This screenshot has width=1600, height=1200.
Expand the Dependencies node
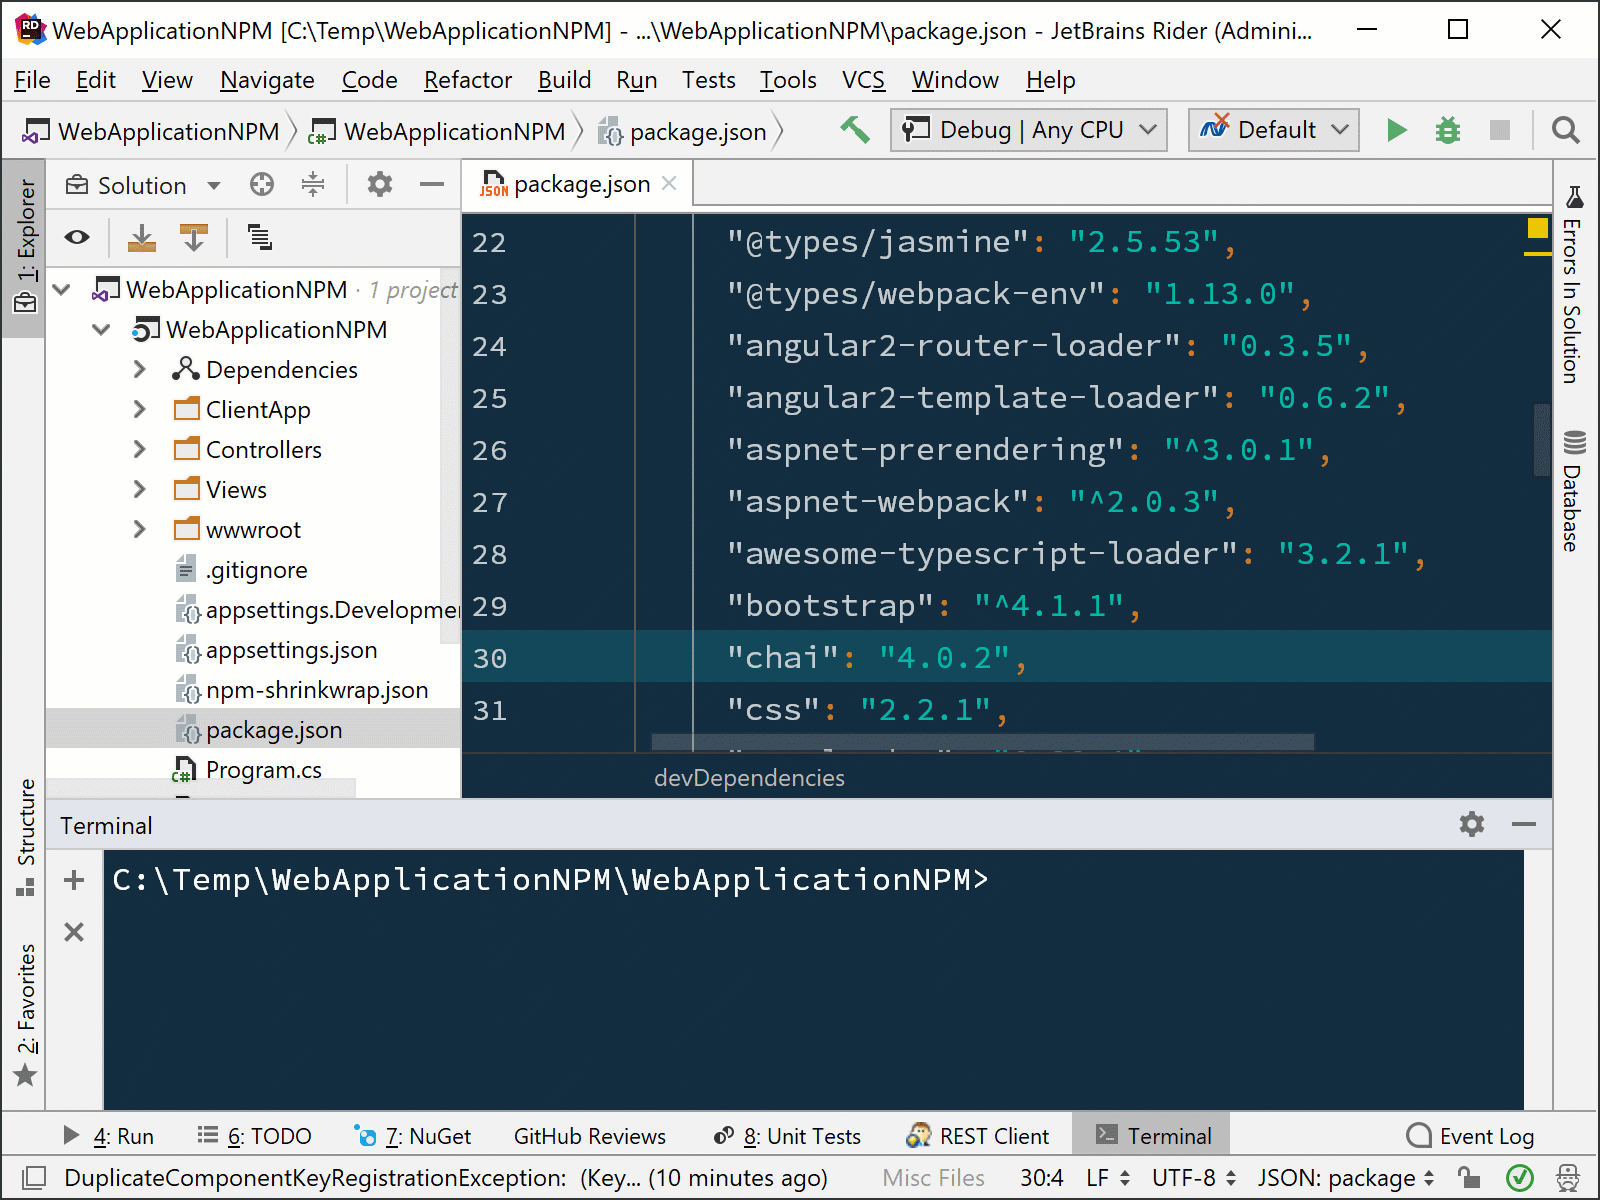tap(139, 369)
